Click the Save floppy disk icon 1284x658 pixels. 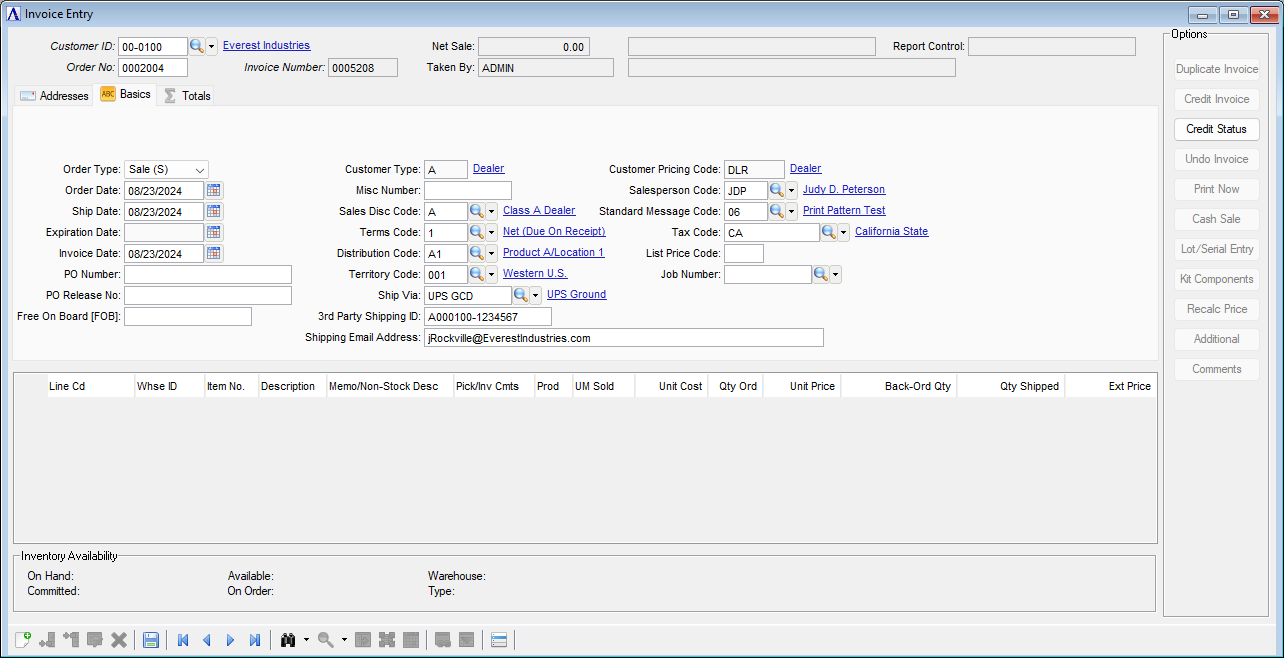click(x=151, y=640)
